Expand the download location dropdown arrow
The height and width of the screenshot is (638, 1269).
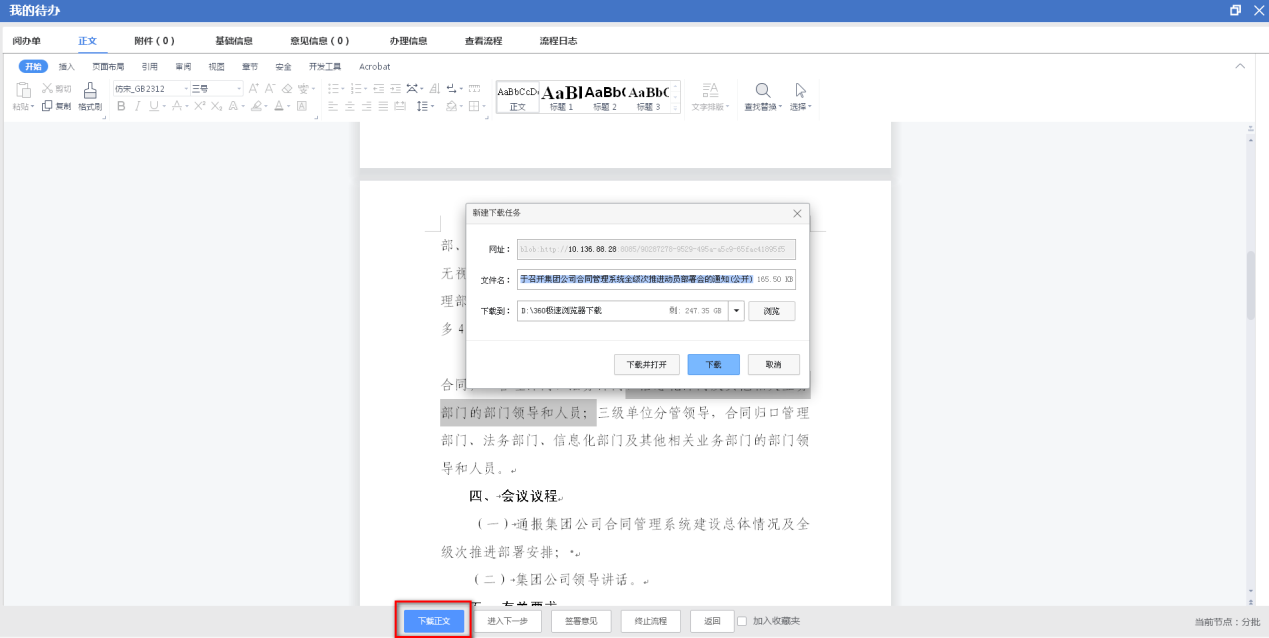(737, 311)
